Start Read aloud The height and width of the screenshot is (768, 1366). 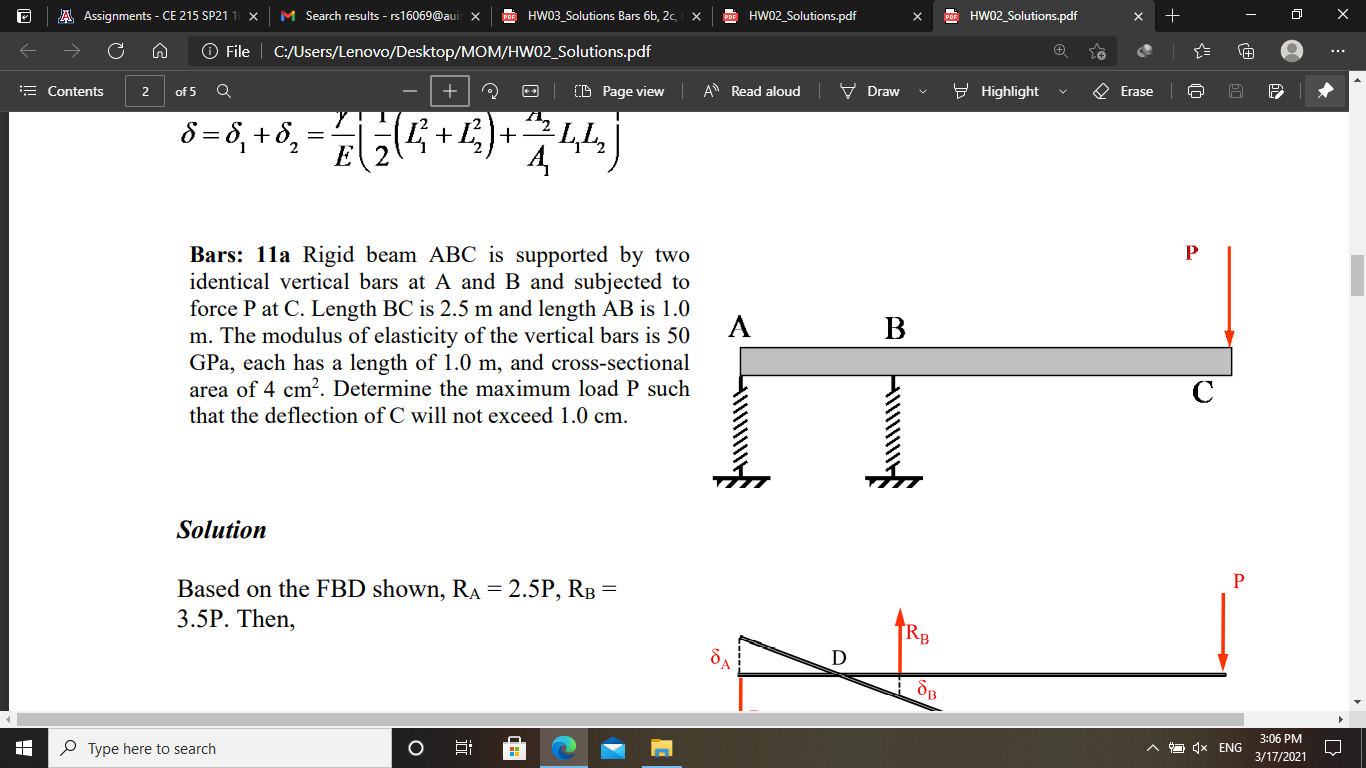point(752,91)
